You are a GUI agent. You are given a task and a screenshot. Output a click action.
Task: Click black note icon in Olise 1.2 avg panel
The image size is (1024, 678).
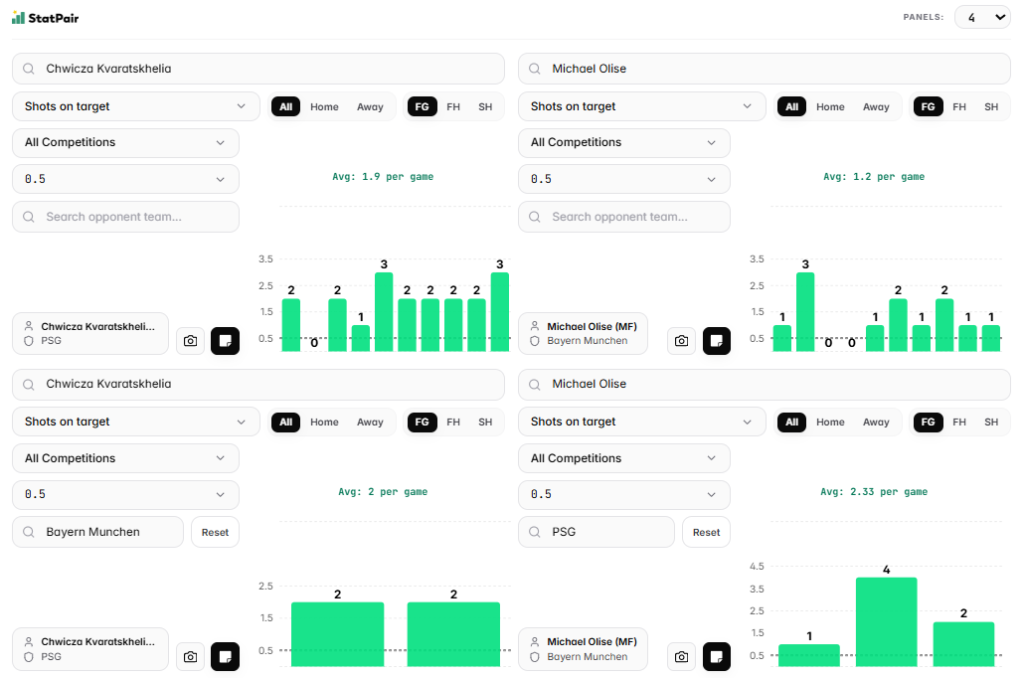tap(716, 341)
